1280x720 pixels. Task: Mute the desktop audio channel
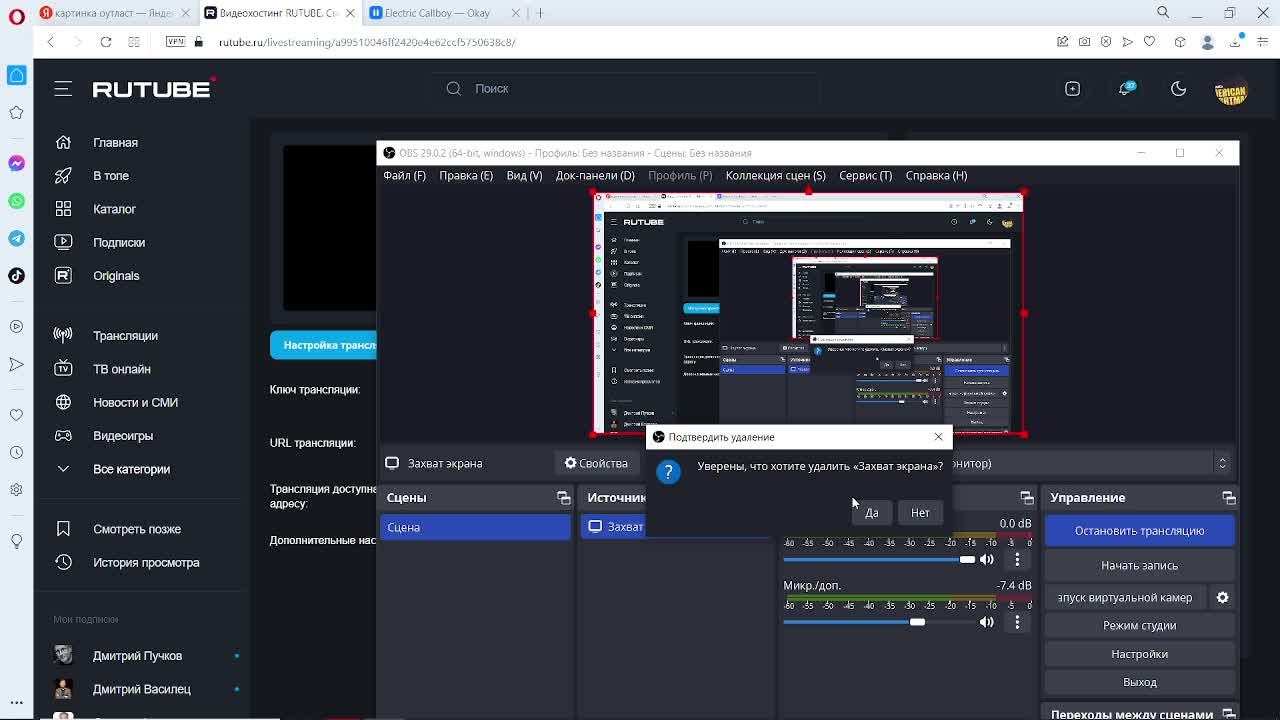(x=987, y=560)
